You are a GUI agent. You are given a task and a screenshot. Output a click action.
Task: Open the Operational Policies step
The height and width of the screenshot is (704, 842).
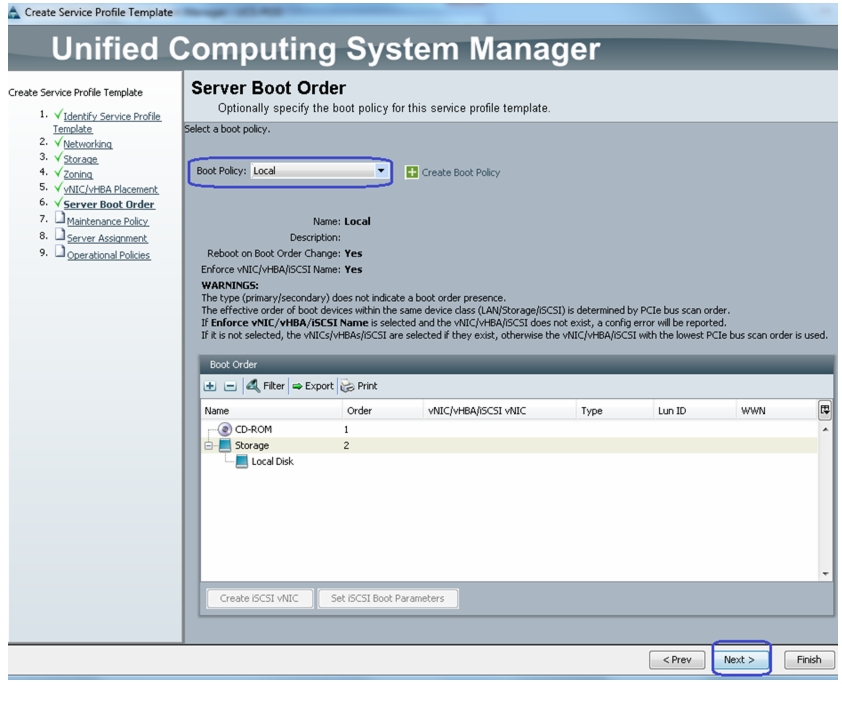point(108,255)
